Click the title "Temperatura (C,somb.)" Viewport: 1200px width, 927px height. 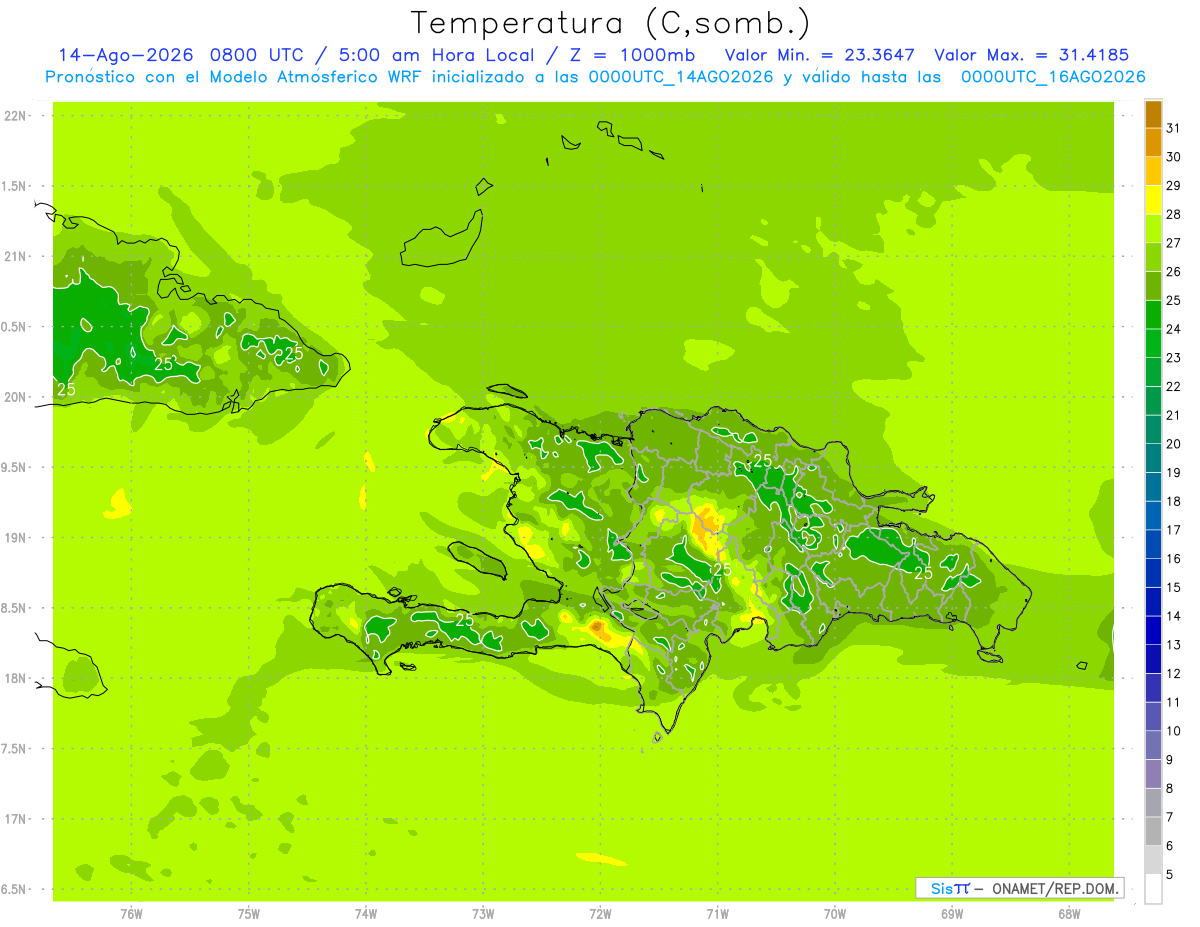pos(611,22)
